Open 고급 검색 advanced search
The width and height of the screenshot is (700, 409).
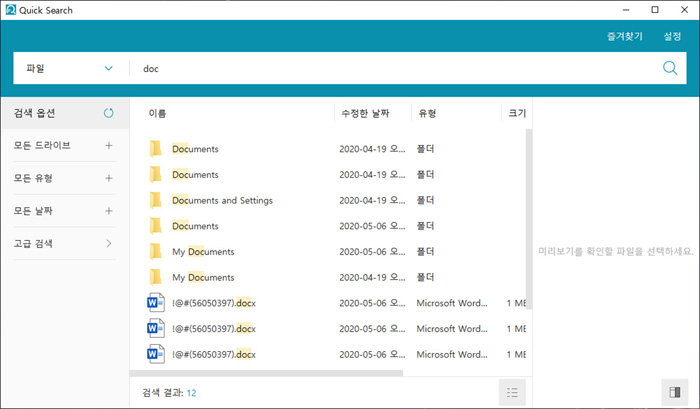[x=109, y=243]
